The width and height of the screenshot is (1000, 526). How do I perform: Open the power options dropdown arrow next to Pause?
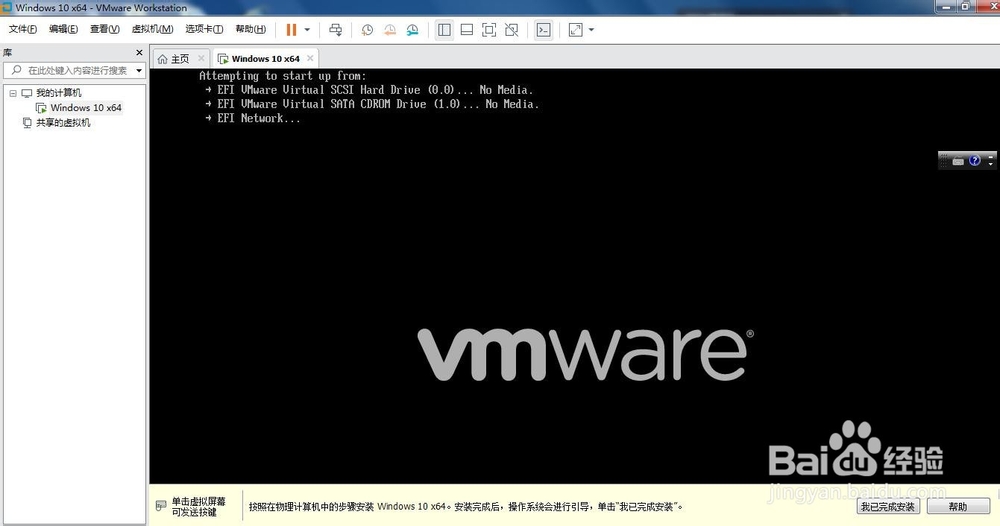(x=307, y=30)
